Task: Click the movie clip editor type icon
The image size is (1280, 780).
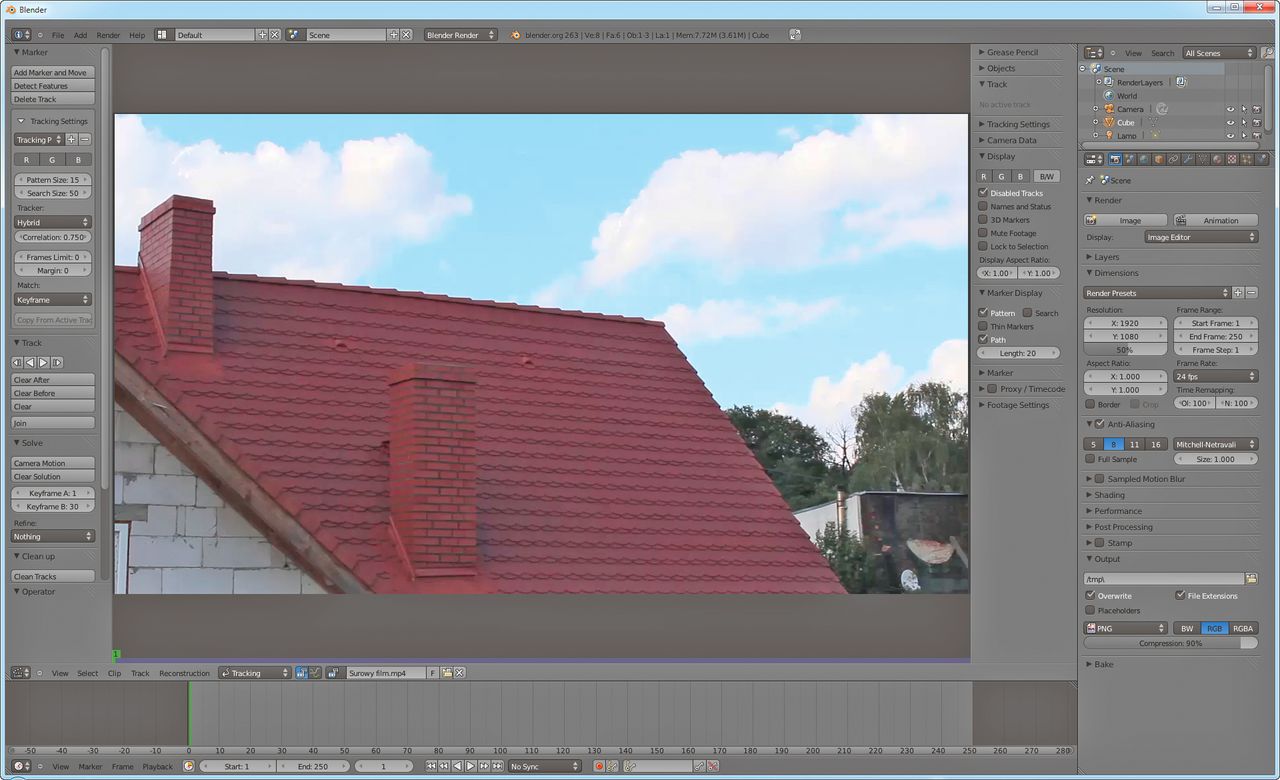Action: 20,673
